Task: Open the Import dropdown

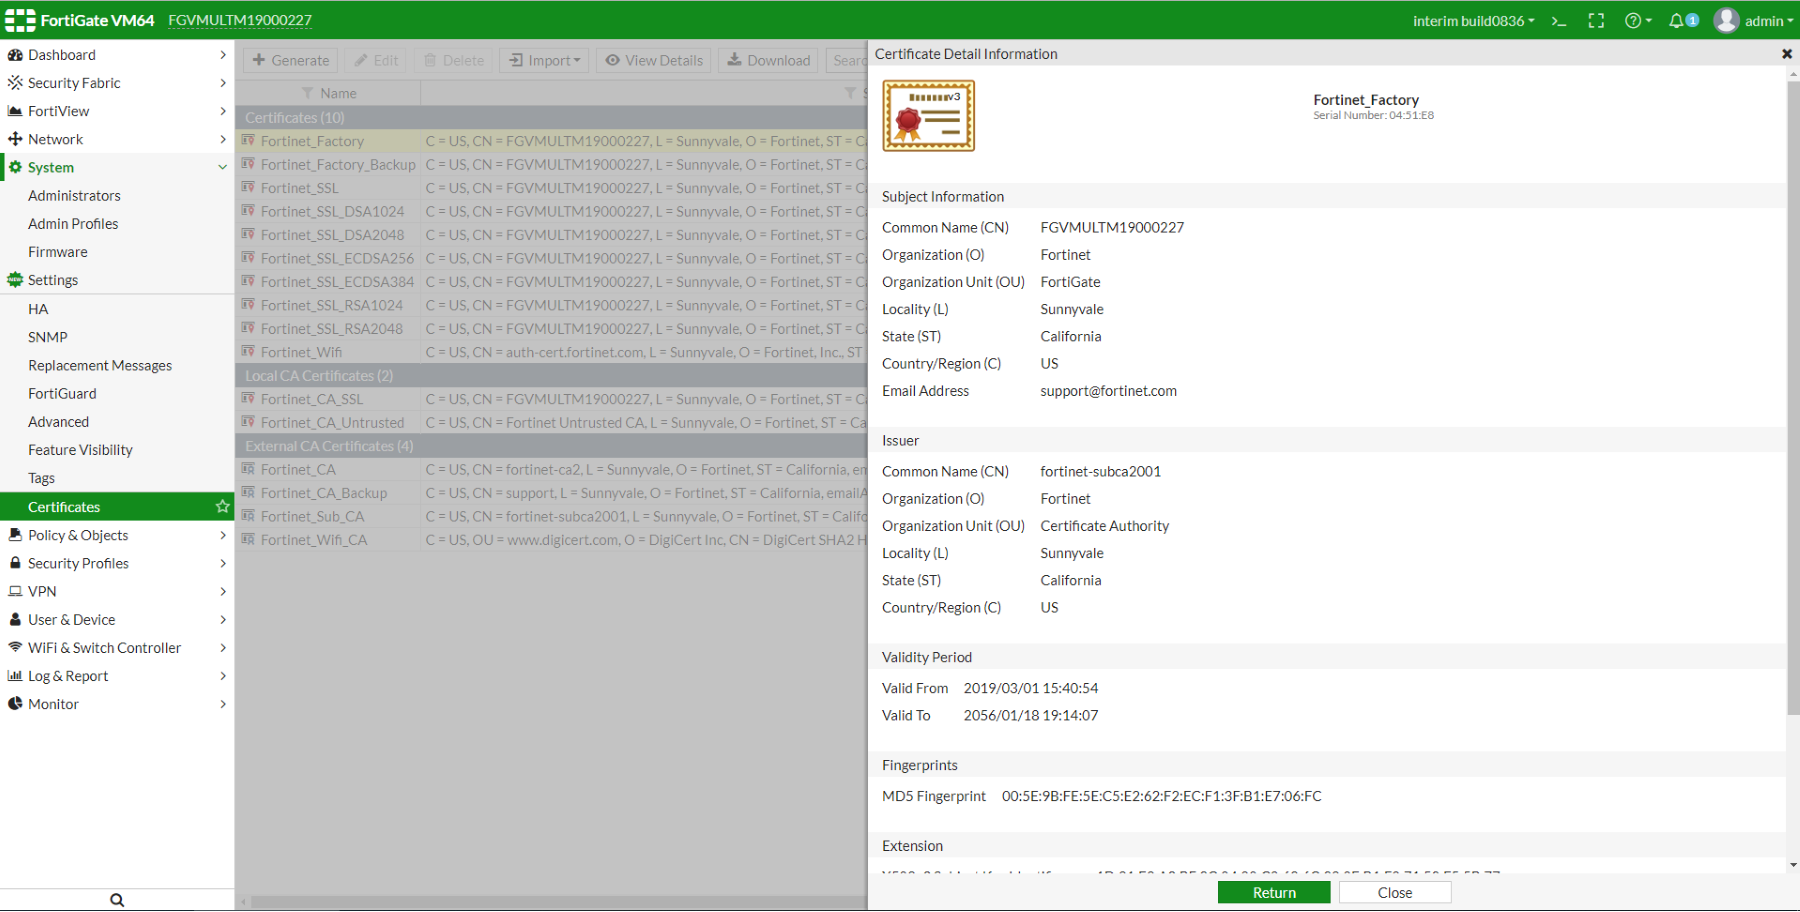Action: click(x=543, y=60)
